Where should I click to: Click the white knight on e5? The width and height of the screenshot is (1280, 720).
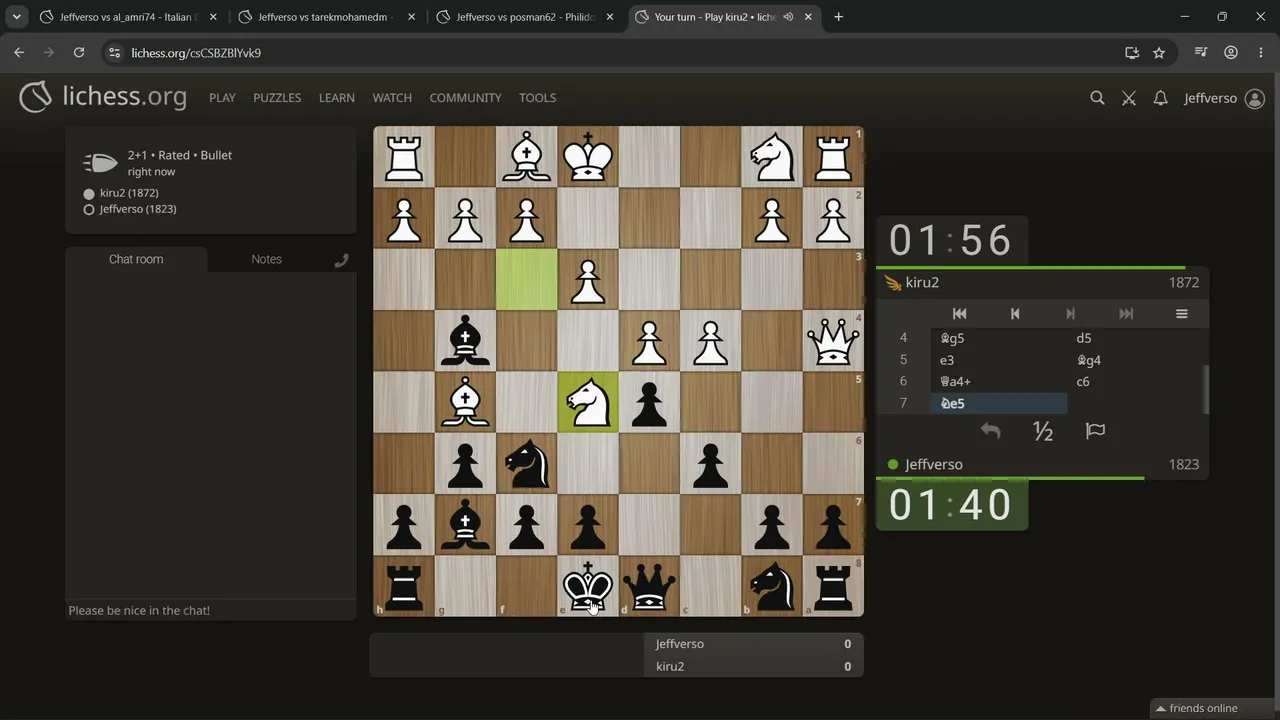[x=588, y=402]
